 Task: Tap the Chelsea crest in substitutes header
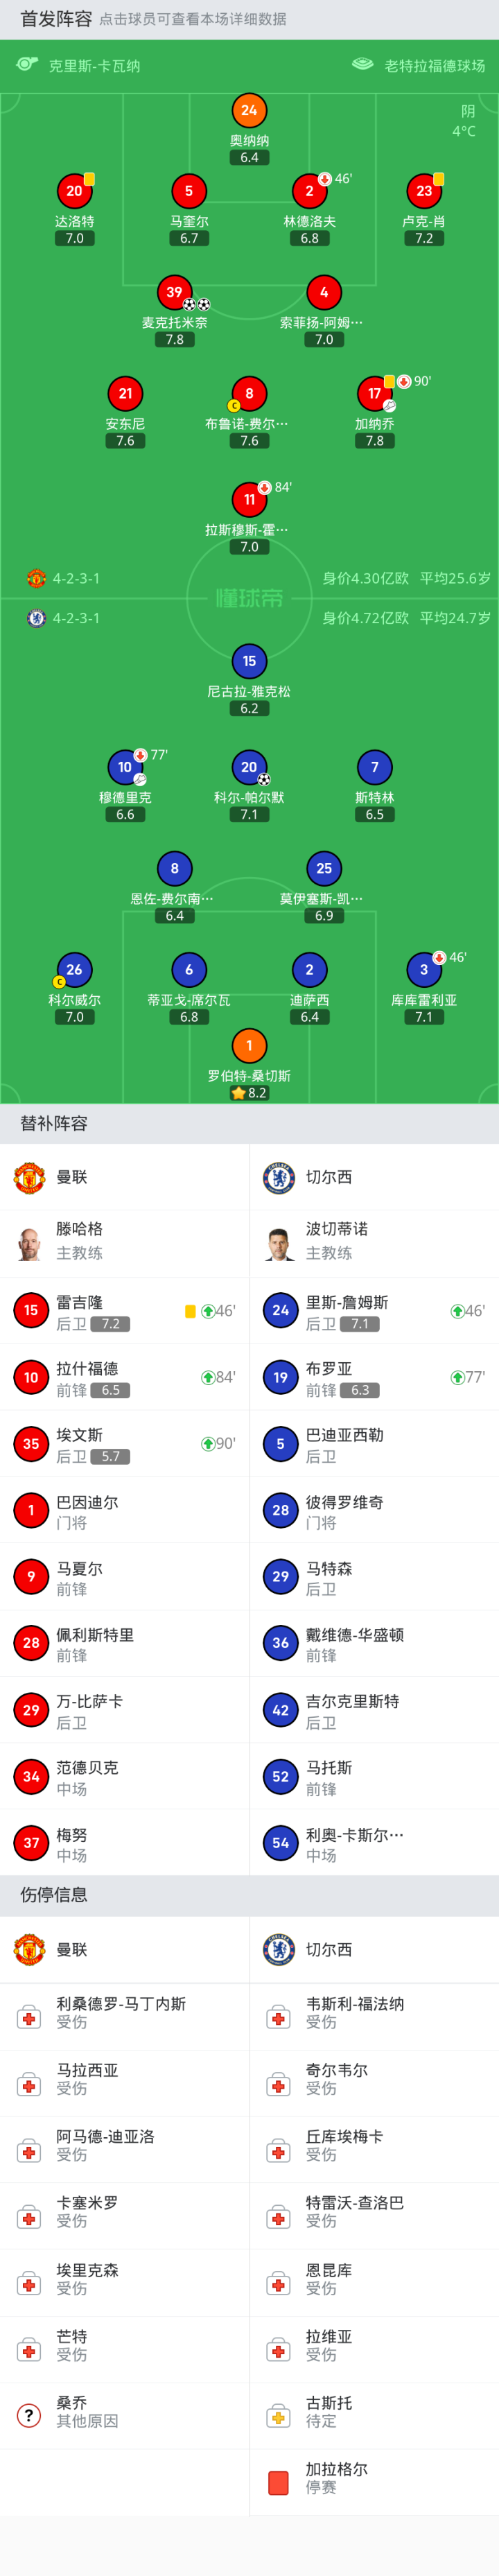click(x=278, y=1177)
